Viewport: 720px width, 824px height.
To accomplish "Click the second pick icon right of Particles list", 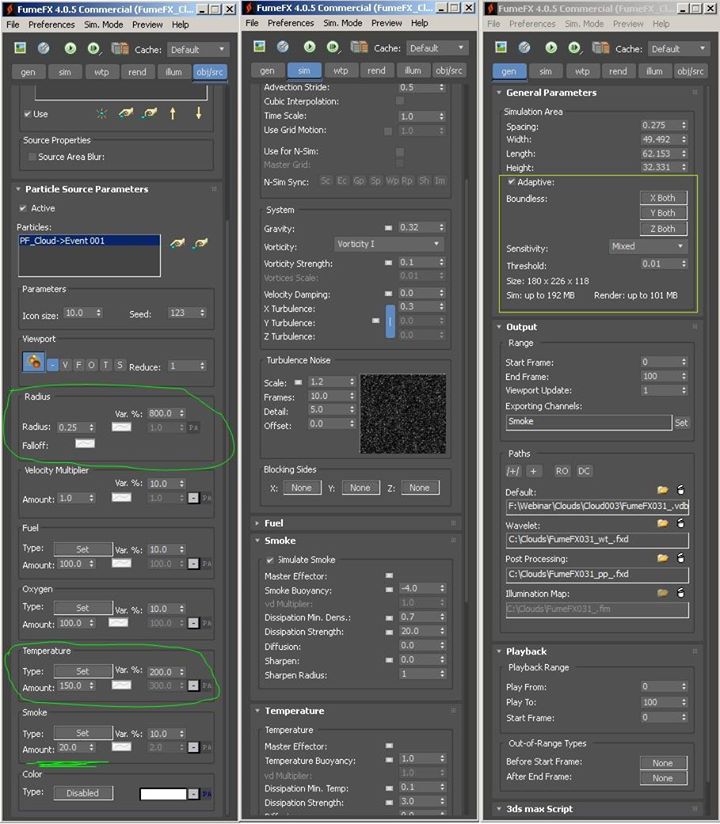I will pyautogui.click(x=200, y=243).
